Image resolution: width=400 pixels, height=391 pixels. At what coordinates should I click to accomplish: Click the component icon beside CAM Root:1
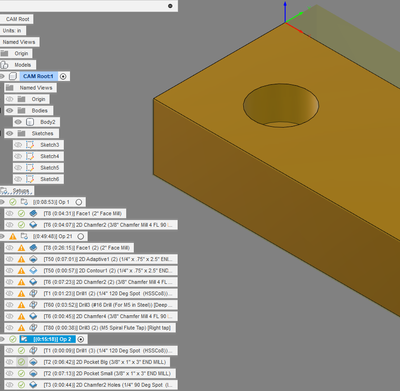click(13, 76)
